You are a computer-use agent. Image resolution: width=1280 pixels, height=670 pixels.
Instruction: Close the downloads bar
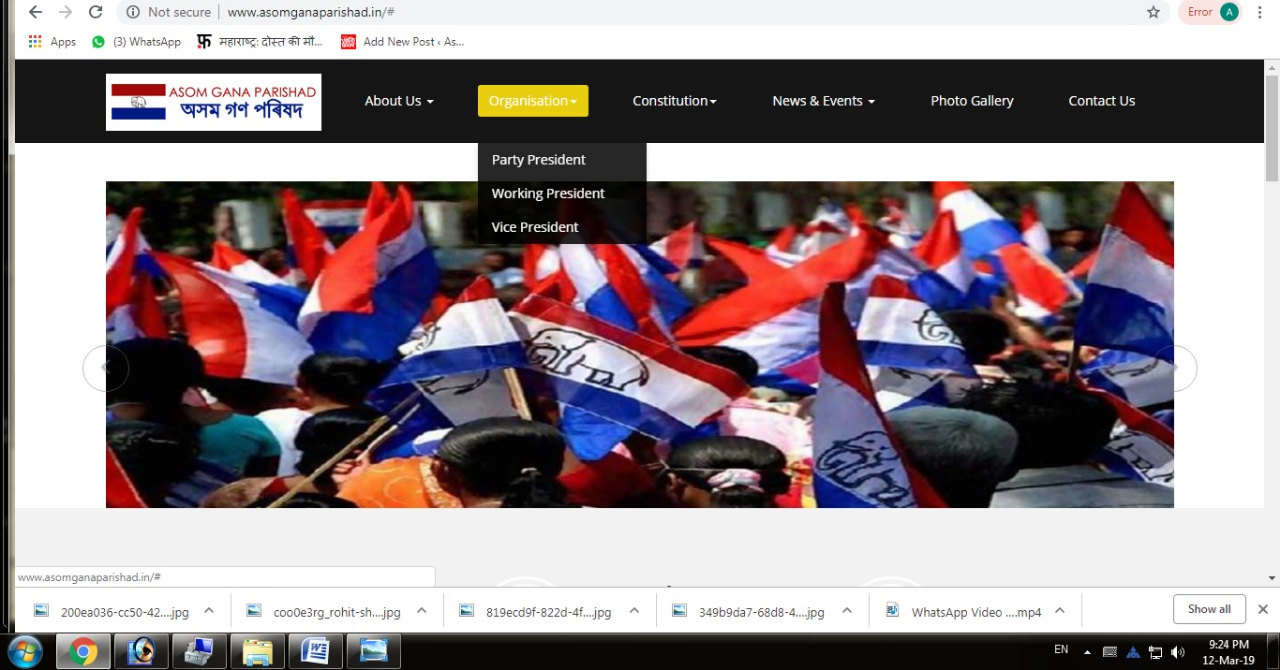coord(1263,609)
